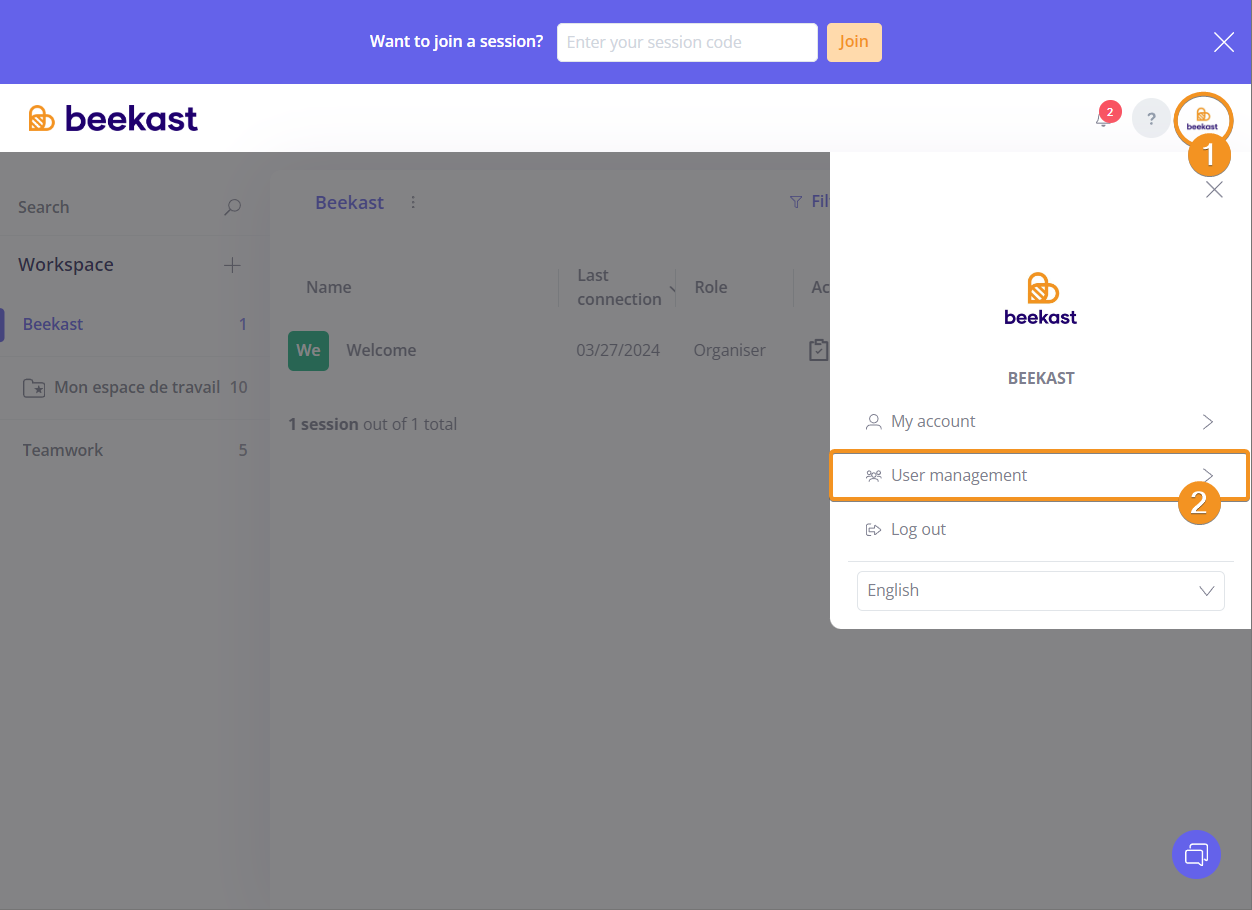Click the BEEKAST account name label
The height and width of the screenshot is (910, 1252).
[1041, 378]
